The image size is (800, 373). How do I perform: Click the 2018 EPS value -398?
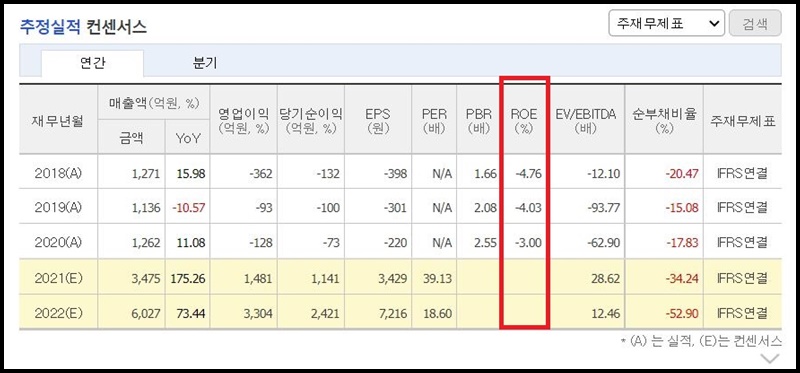(395, 173)
